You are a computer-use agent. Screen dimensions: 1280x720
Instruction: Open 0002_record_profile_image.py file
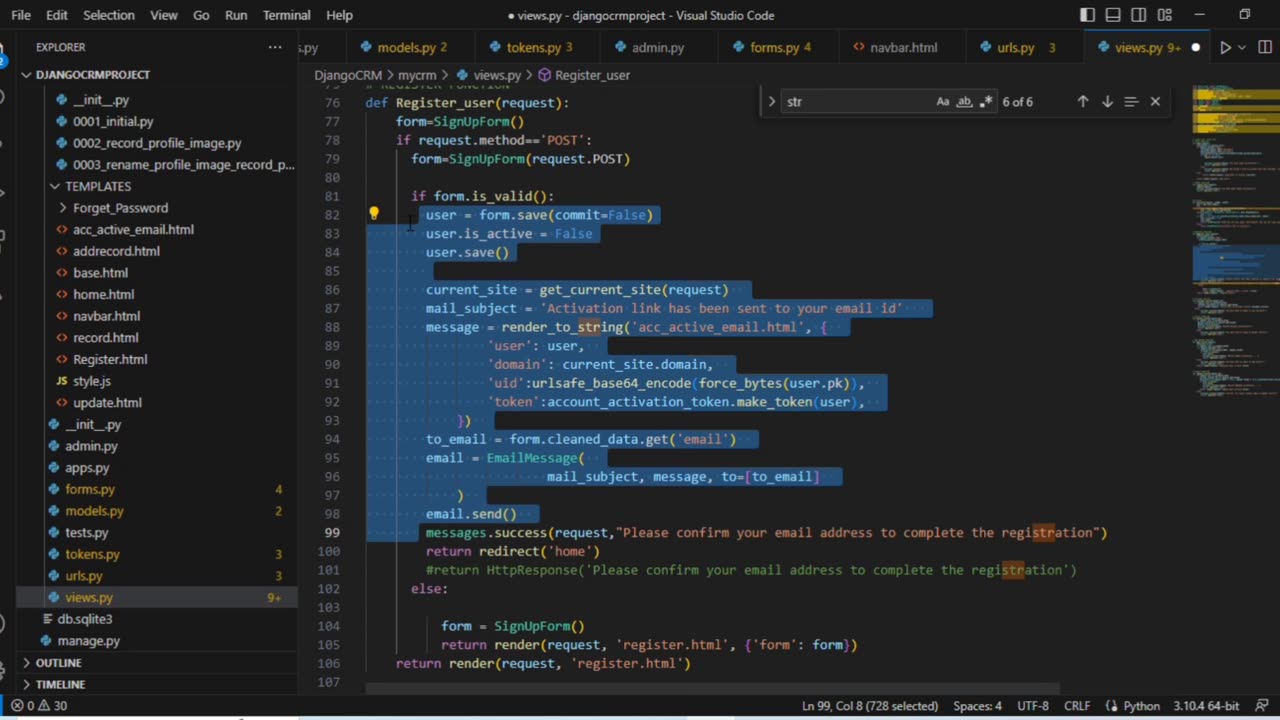point(157,143)
